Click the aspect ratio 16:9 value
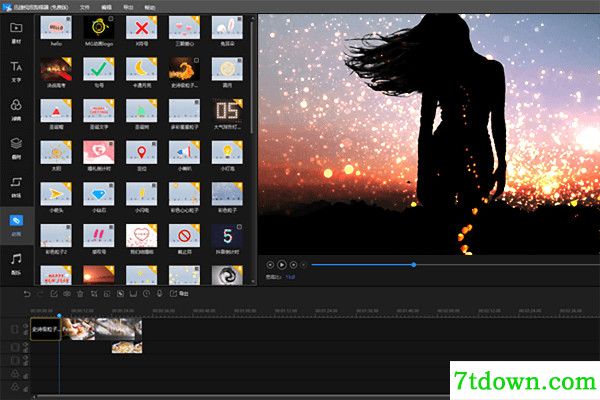This screenshot has width=600, height=400. coord(290,277)
